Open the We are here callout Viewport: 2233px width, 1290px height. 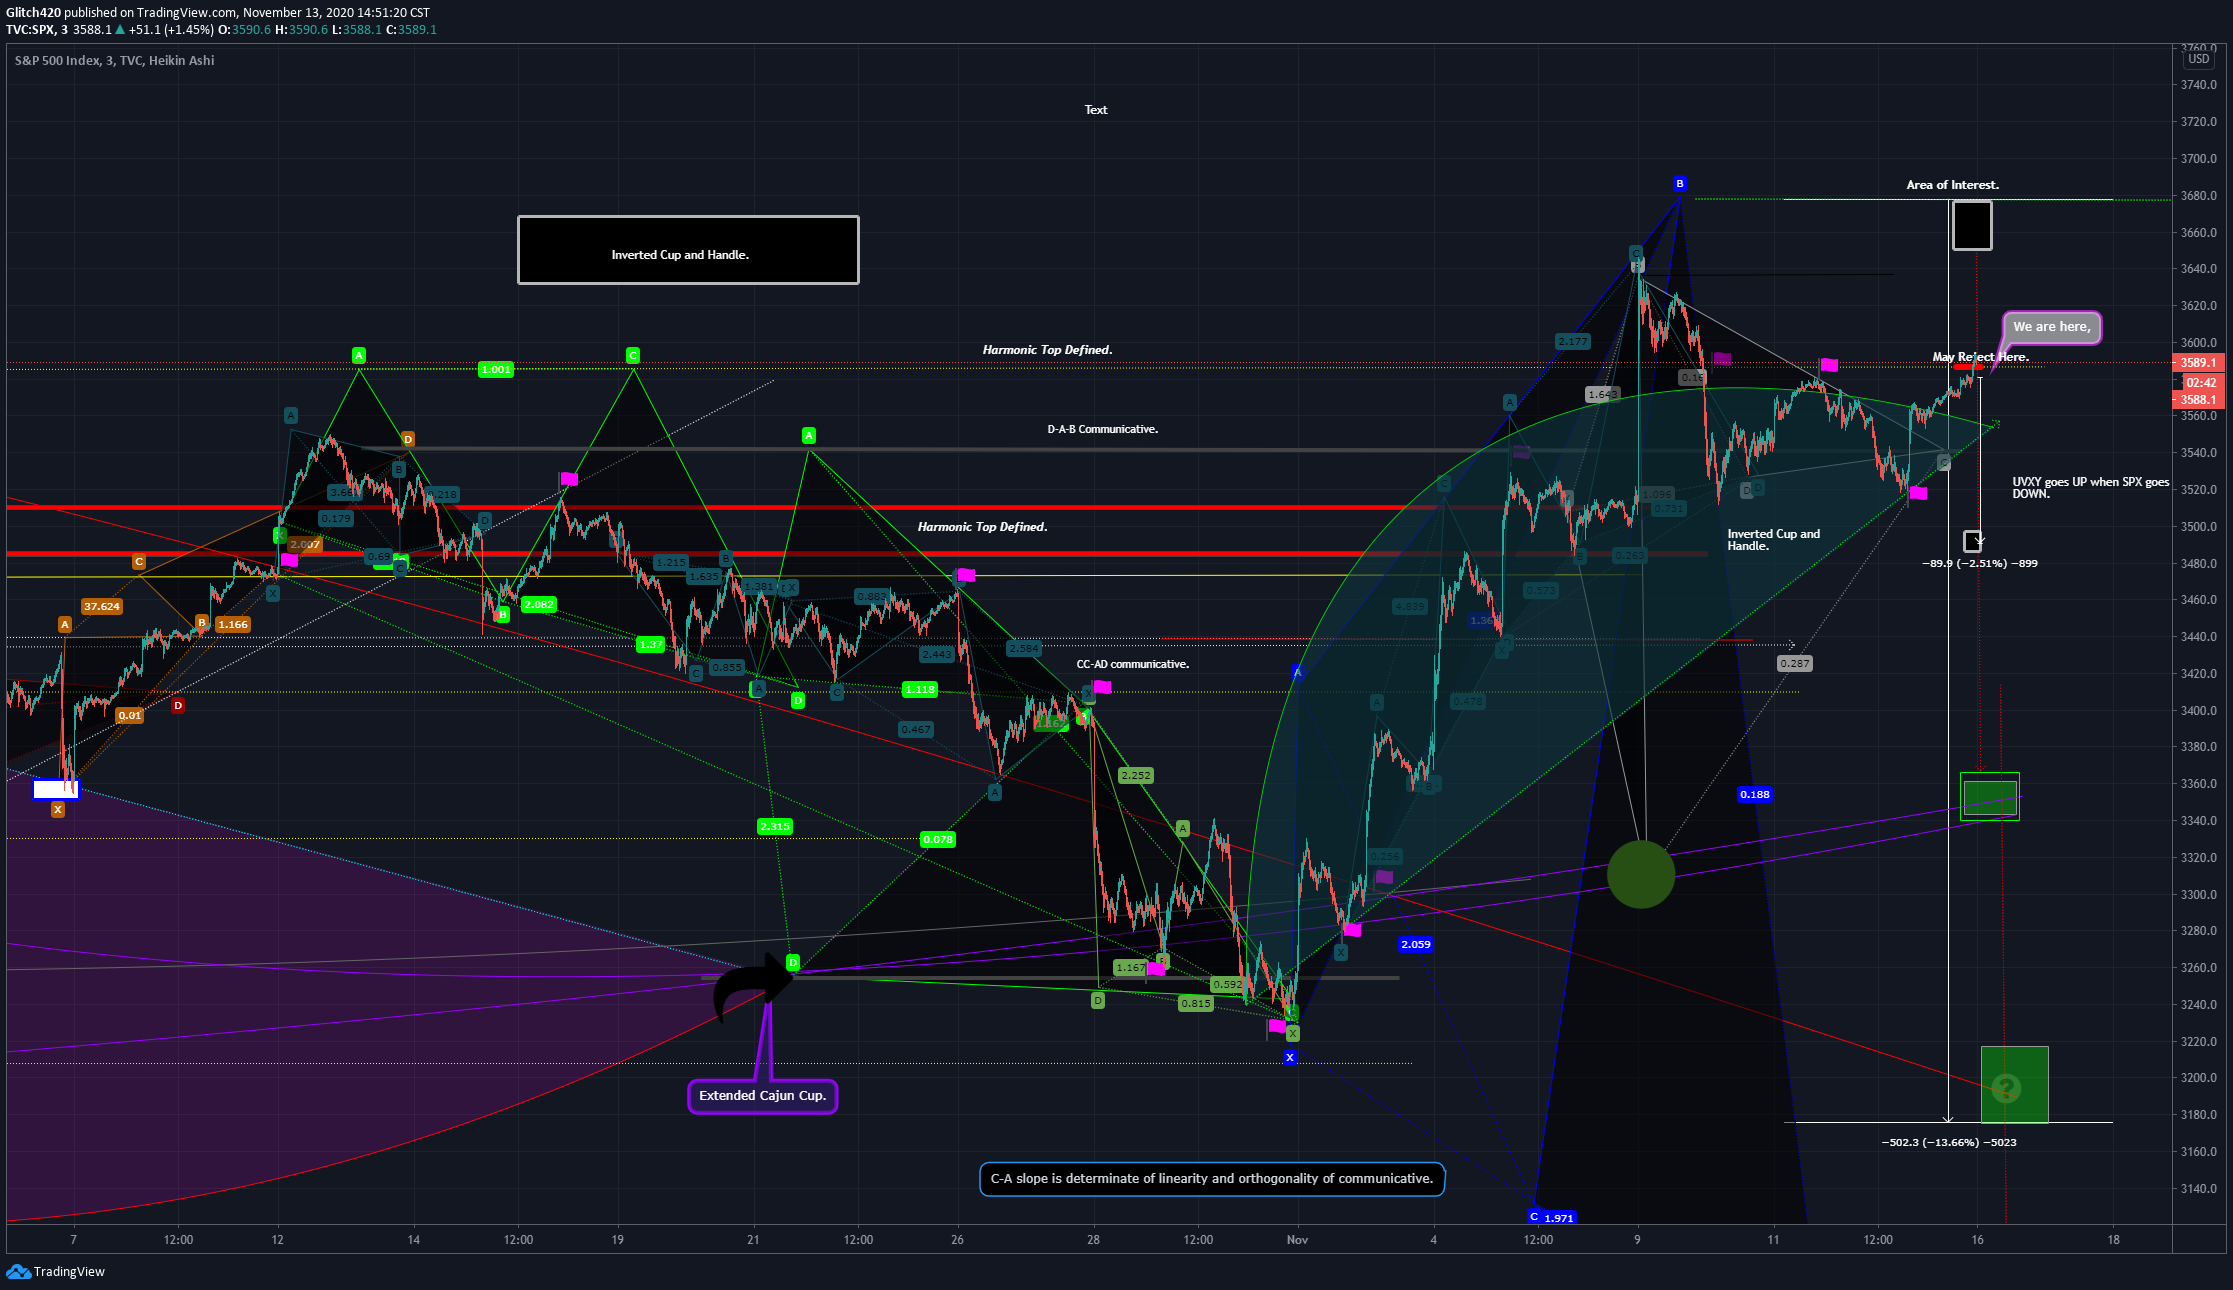(2051, 327)
